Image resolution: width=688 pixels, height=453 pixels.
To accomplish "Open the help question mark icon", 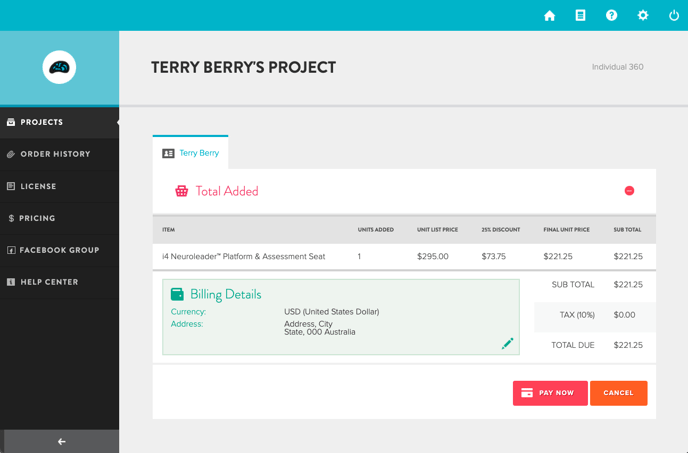I will [x=611, y=15].
